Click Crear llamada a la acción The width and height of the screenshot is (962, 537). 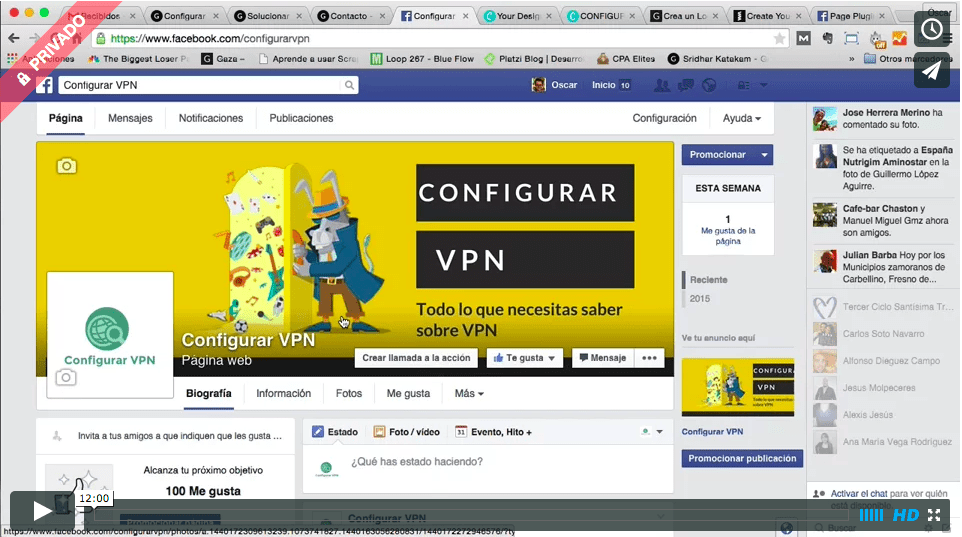416,358
